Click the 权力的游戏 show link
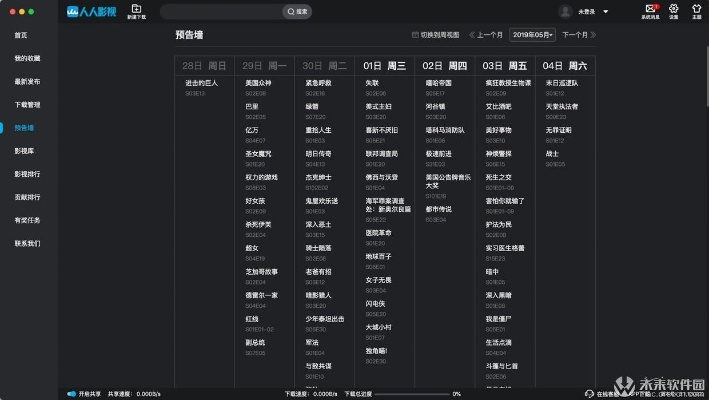The width and height of the screenshot is (709, 400). [x=260, y=176]
